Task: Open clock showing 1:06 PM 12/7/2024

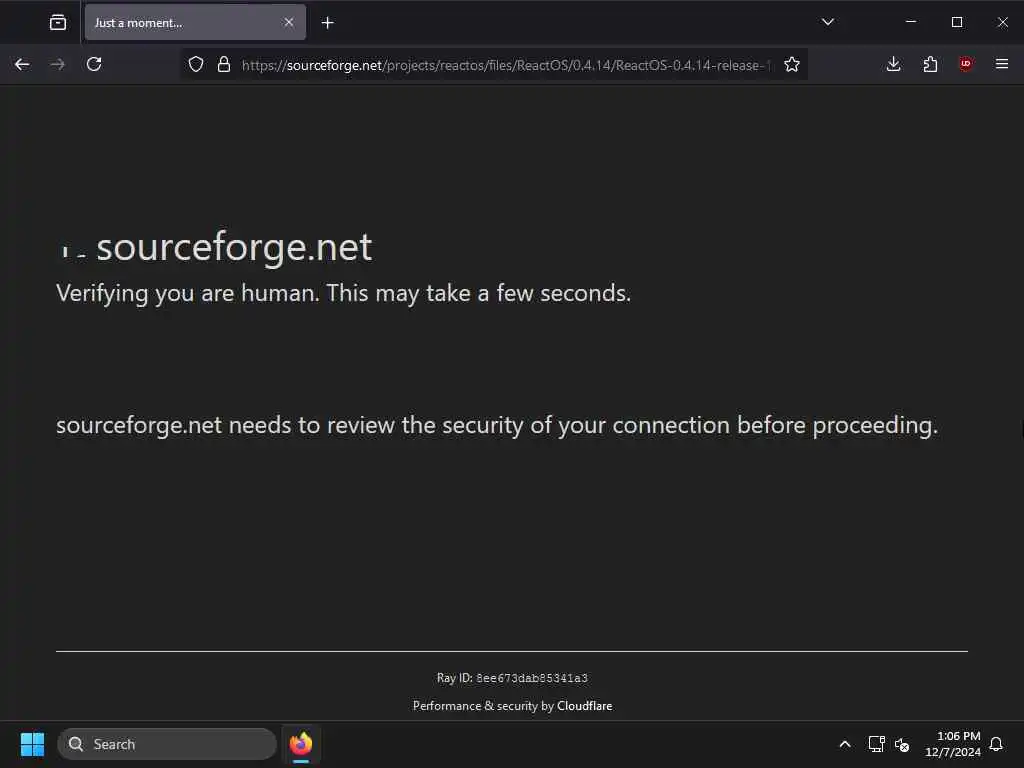Action: pos(952,744)
